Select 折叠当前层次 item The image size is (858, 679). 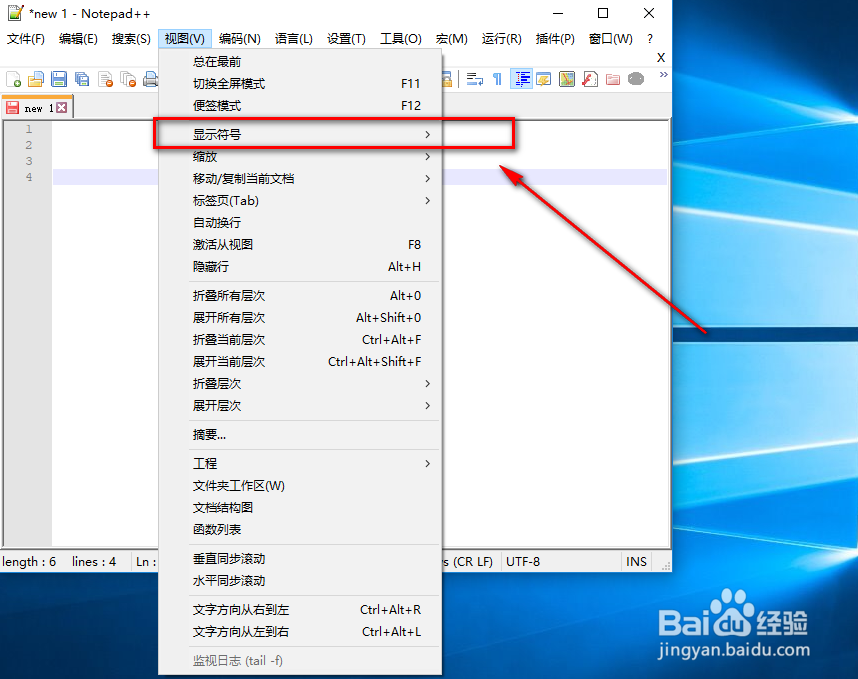(x=300, y=339)
